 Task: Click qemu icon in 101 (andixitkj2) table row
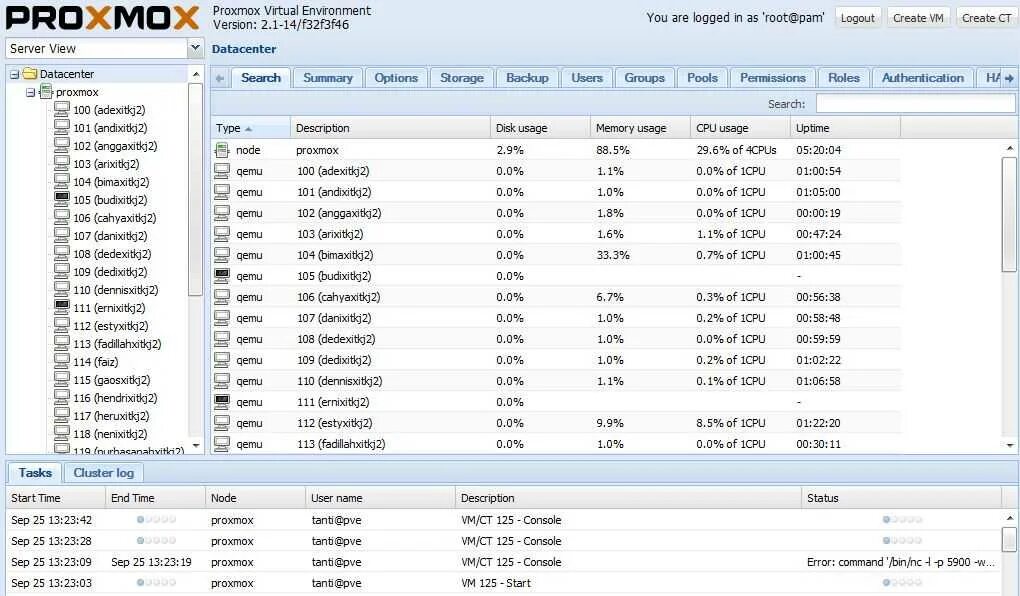(222, 192)
